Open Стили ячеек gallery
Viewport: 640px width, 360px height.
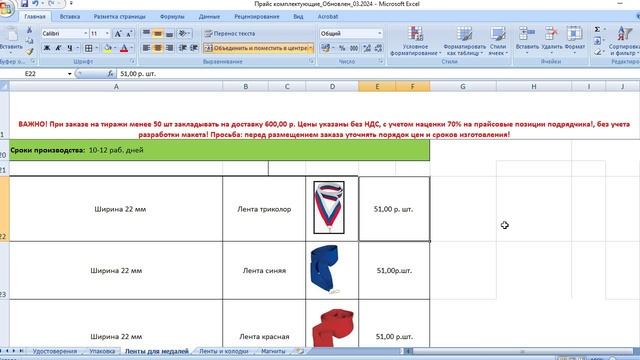pos(498,41)
